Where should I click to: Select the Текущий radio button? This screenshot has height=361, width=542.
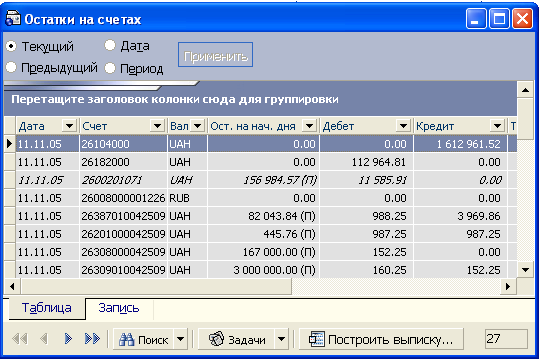coord(11,46)
